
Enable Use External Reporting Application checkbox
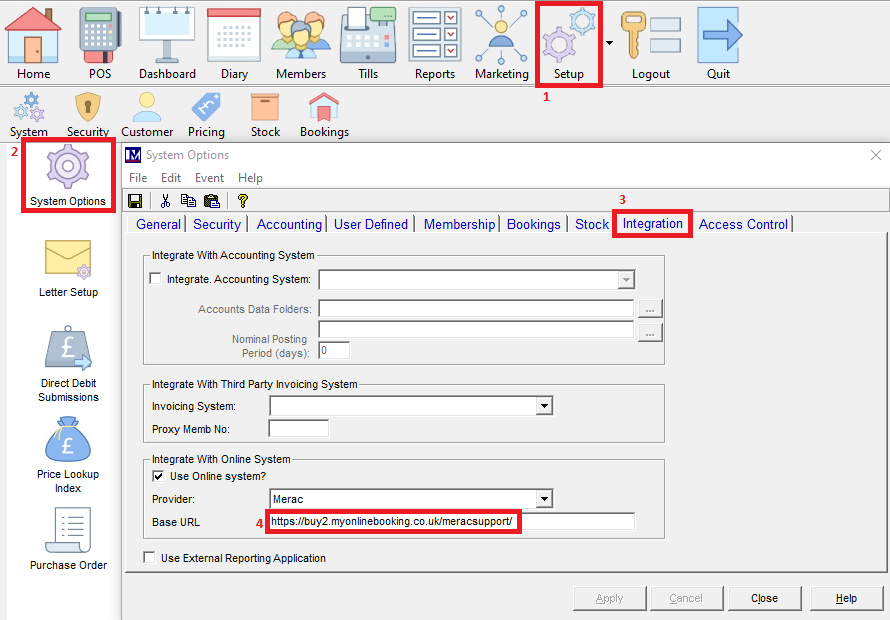(x=149, y=558)
